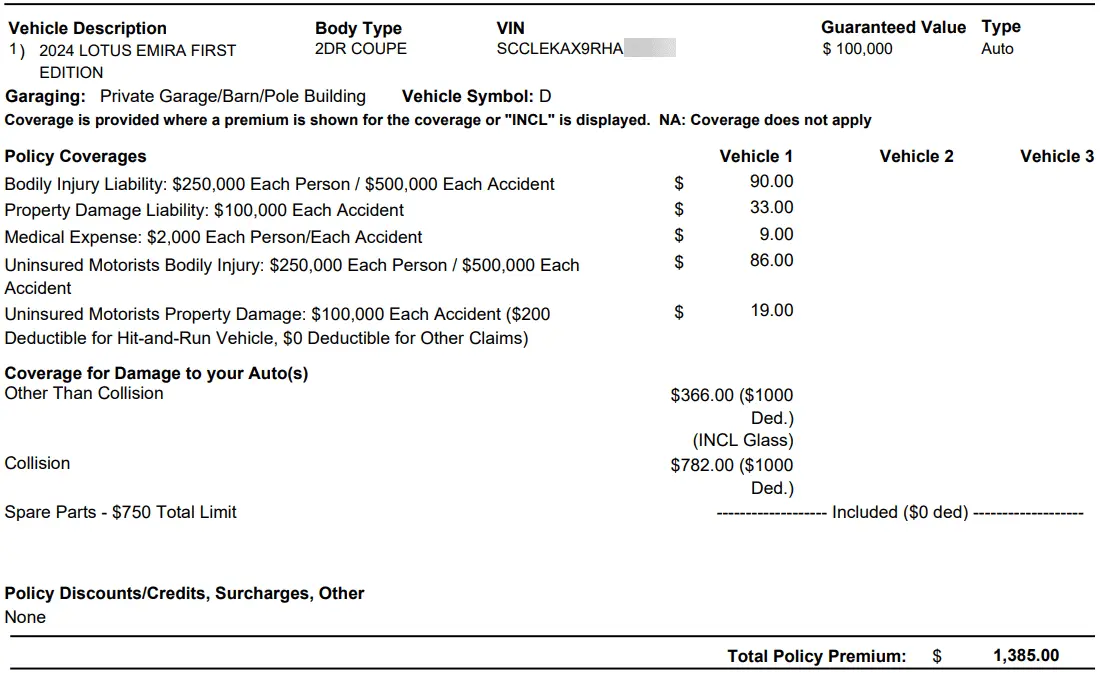Screen dimensions: 1103x673
Task: Click the Property Damage Liability line
Action: click(x=204, y=211)
